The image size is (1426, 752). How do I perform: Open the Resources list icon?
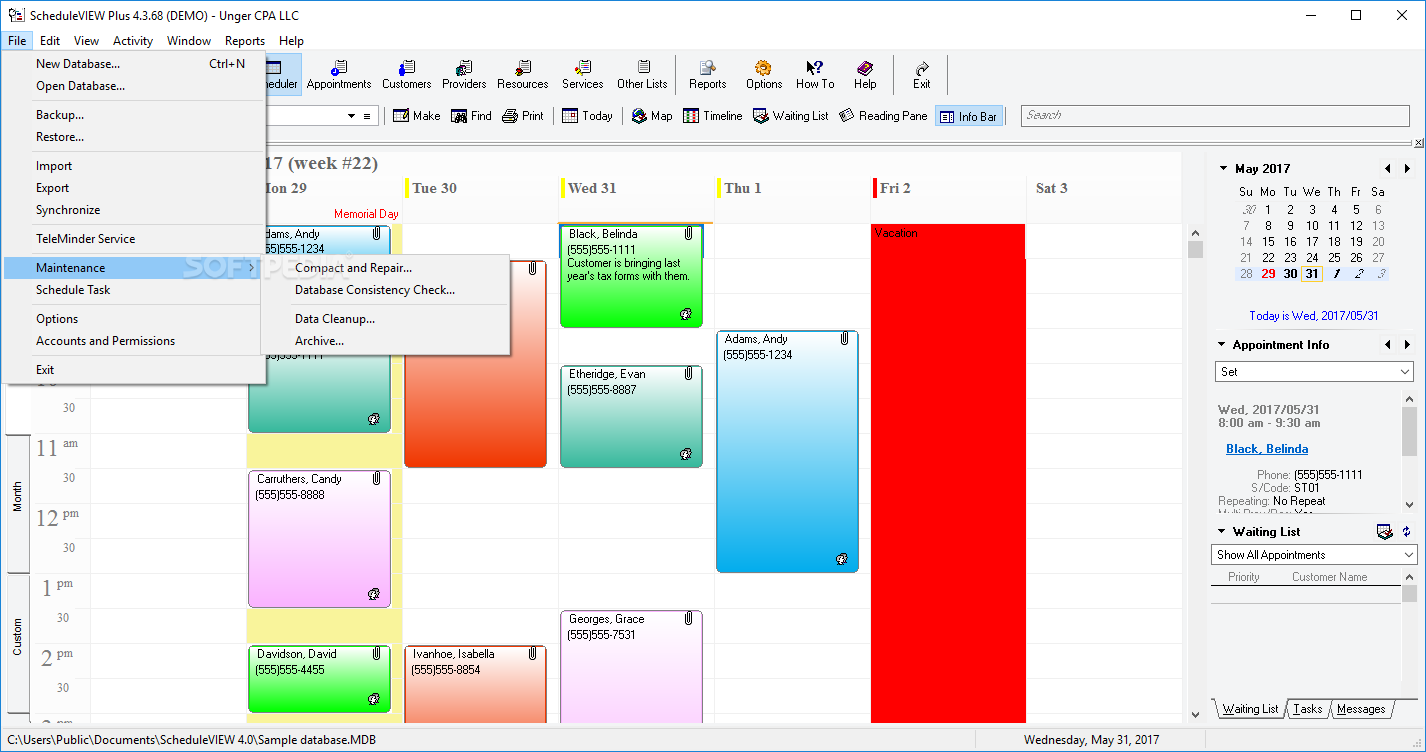click(x=522, y=75)
